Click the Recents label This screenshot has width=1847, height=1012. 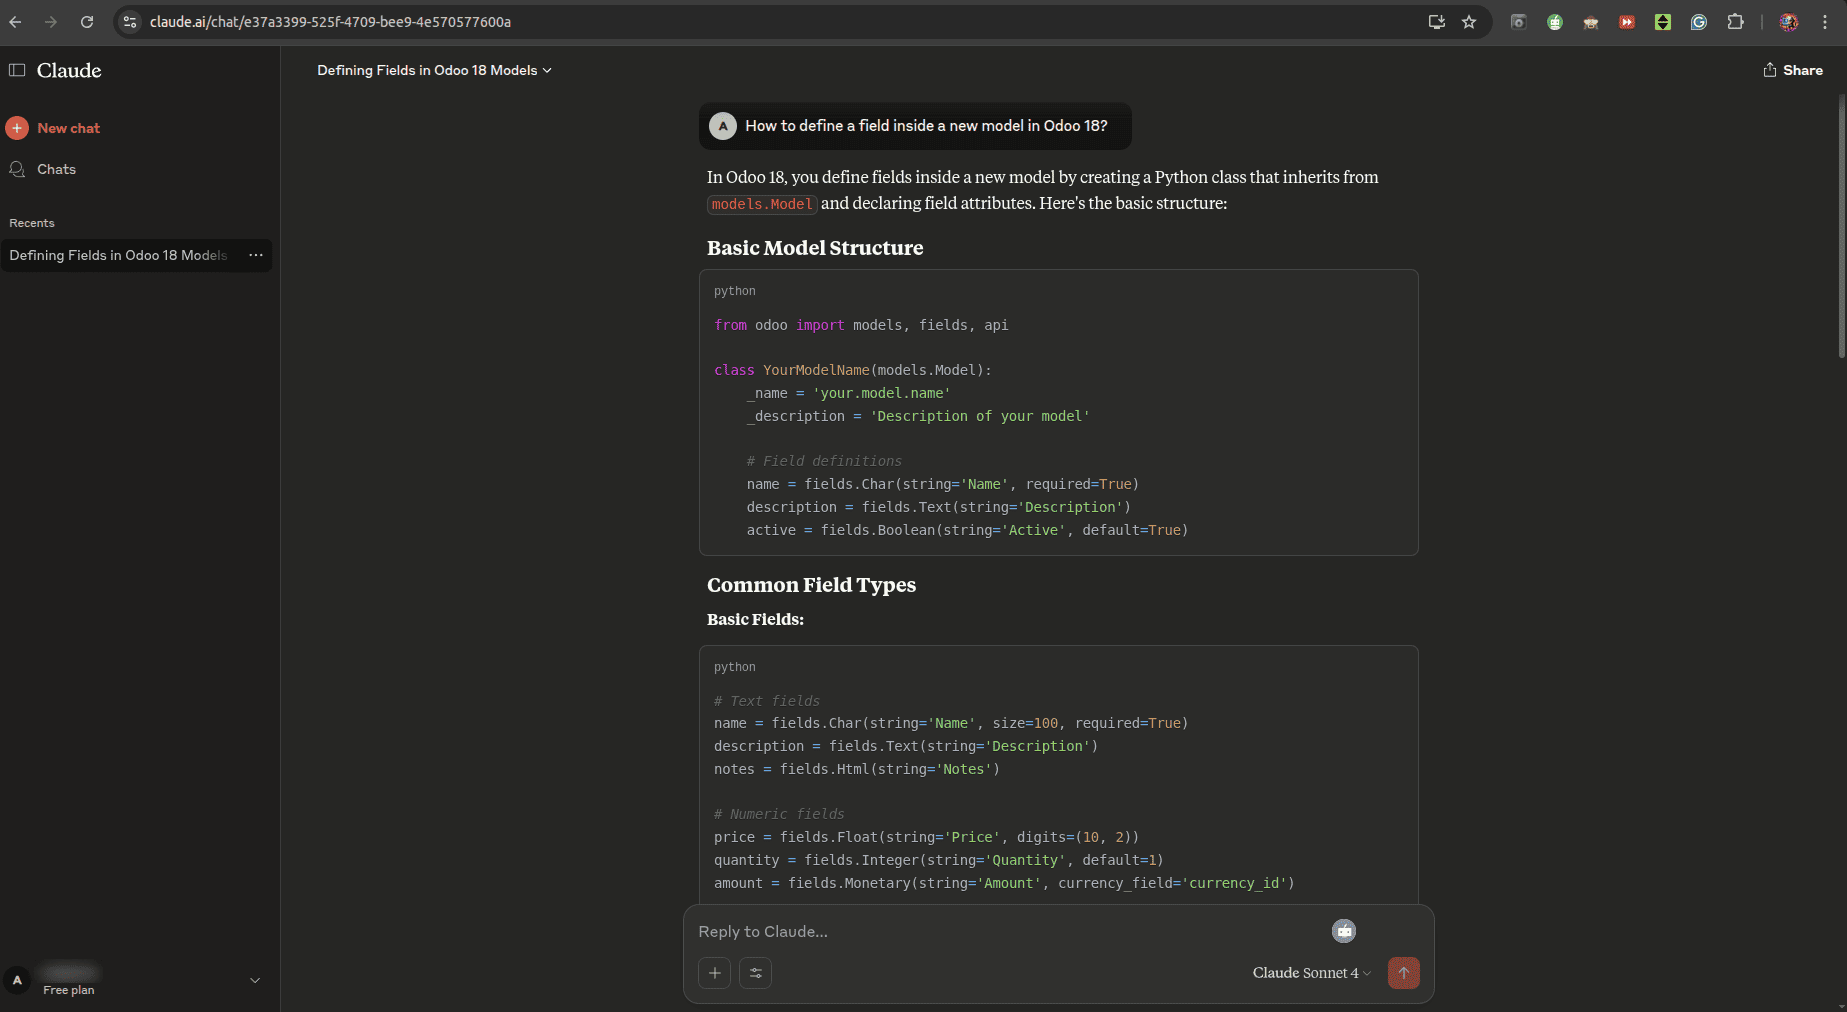32,223
